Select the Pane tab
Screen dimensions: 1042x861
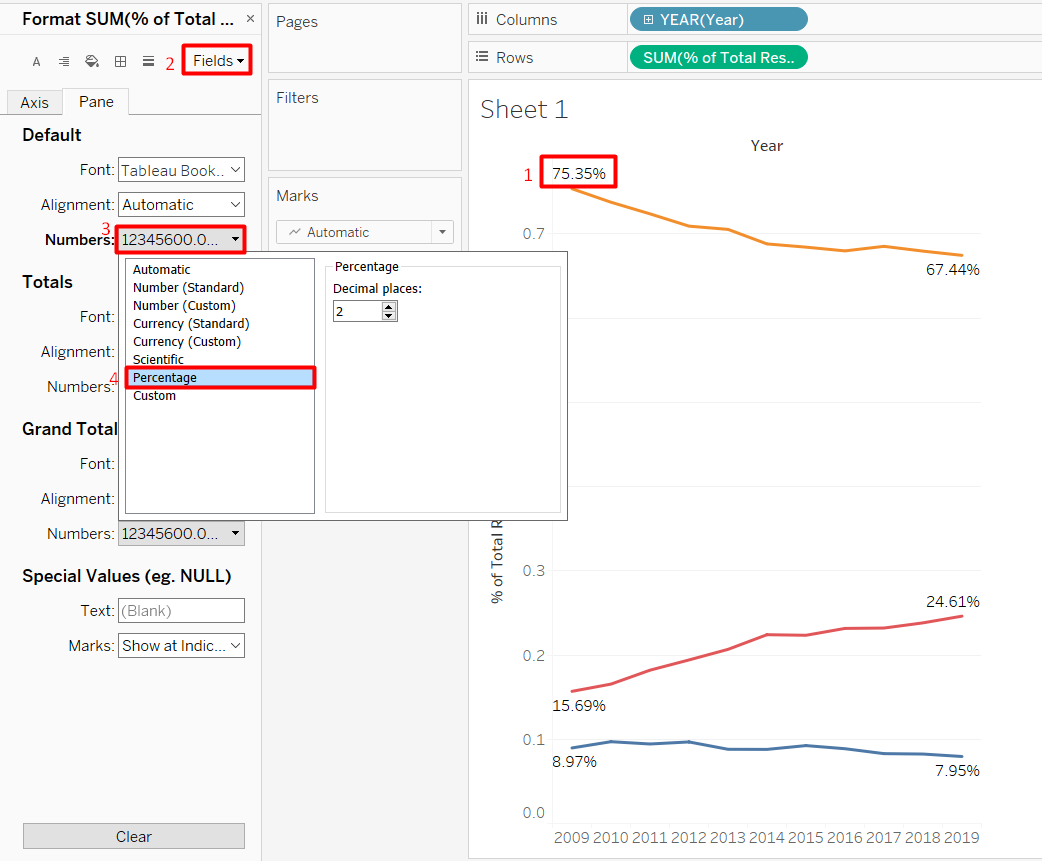pos(96,102)
